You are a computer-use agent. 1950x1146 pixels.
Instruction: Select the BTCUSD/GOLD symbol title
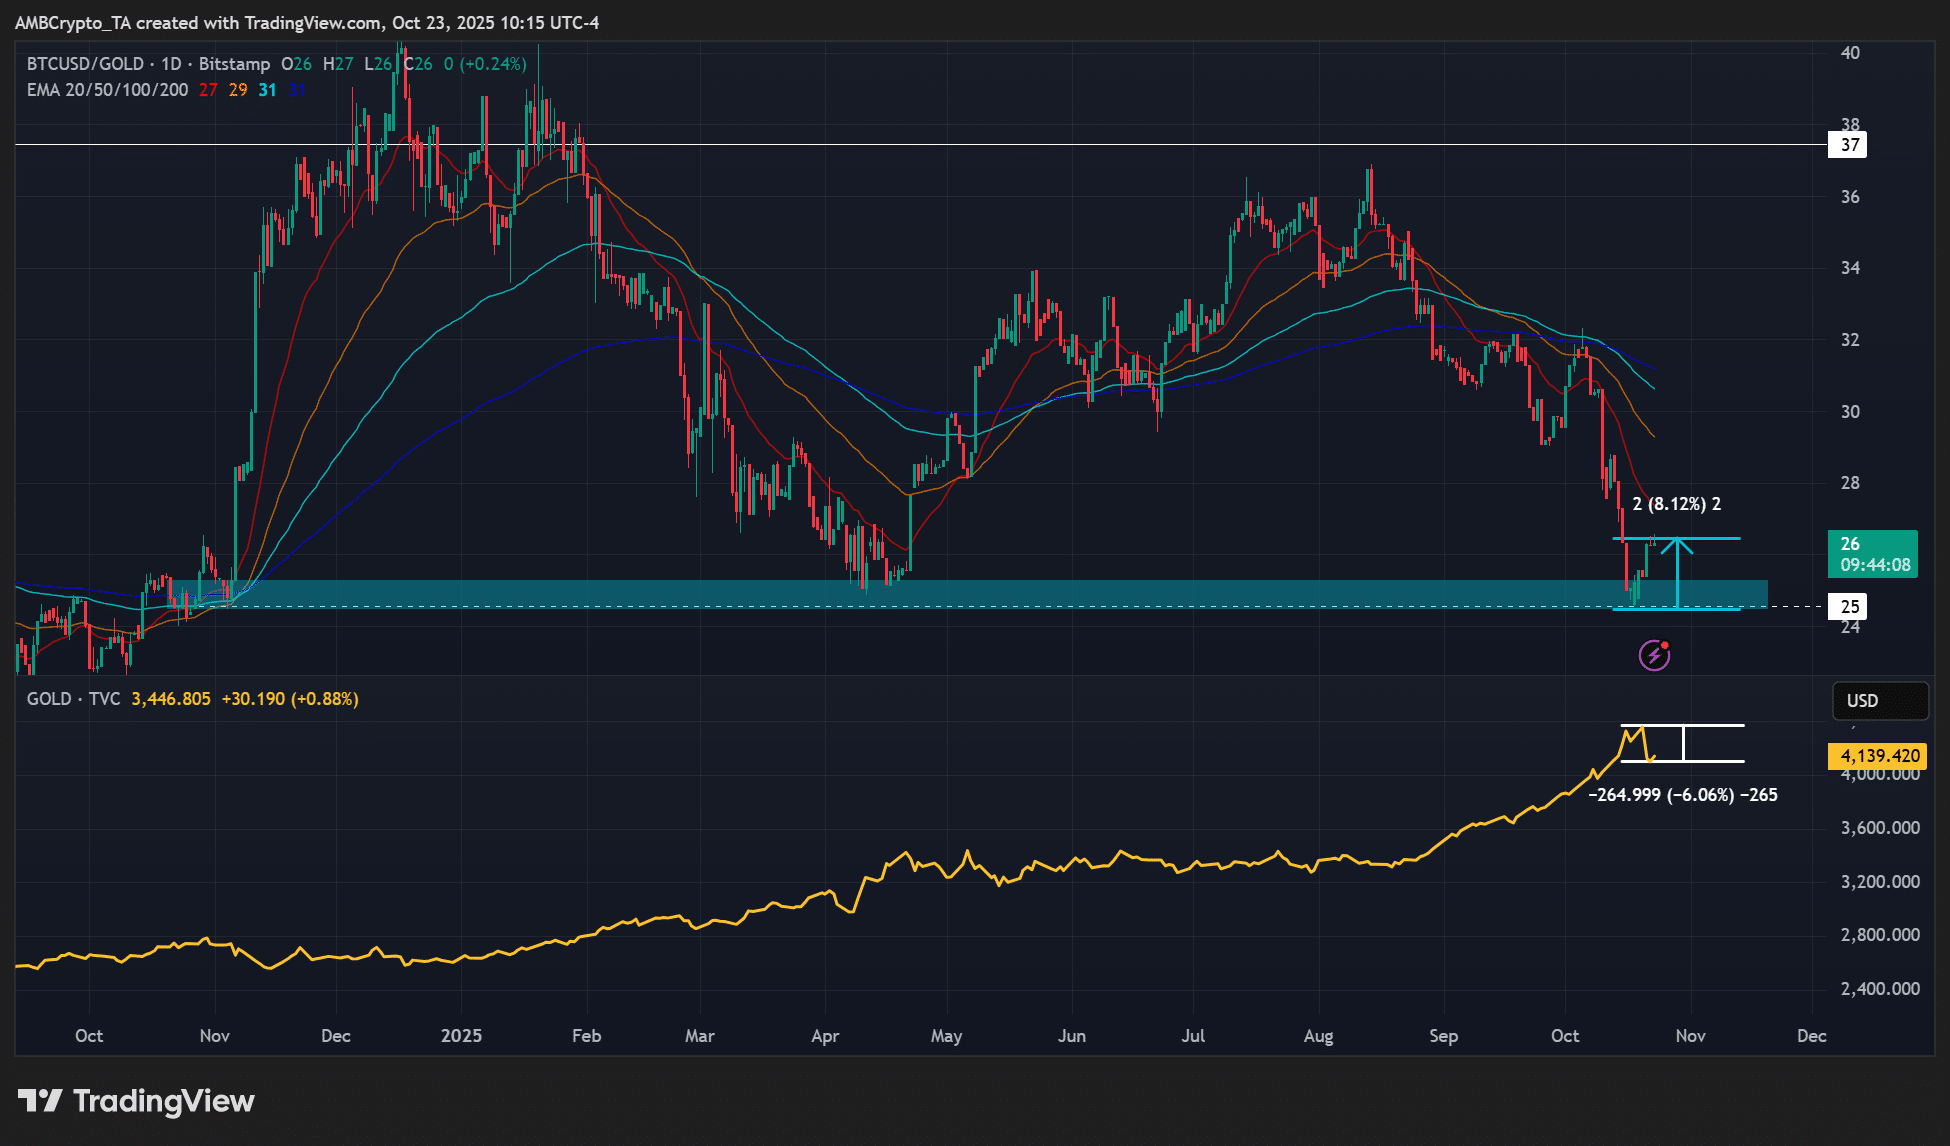click(86, 64)
